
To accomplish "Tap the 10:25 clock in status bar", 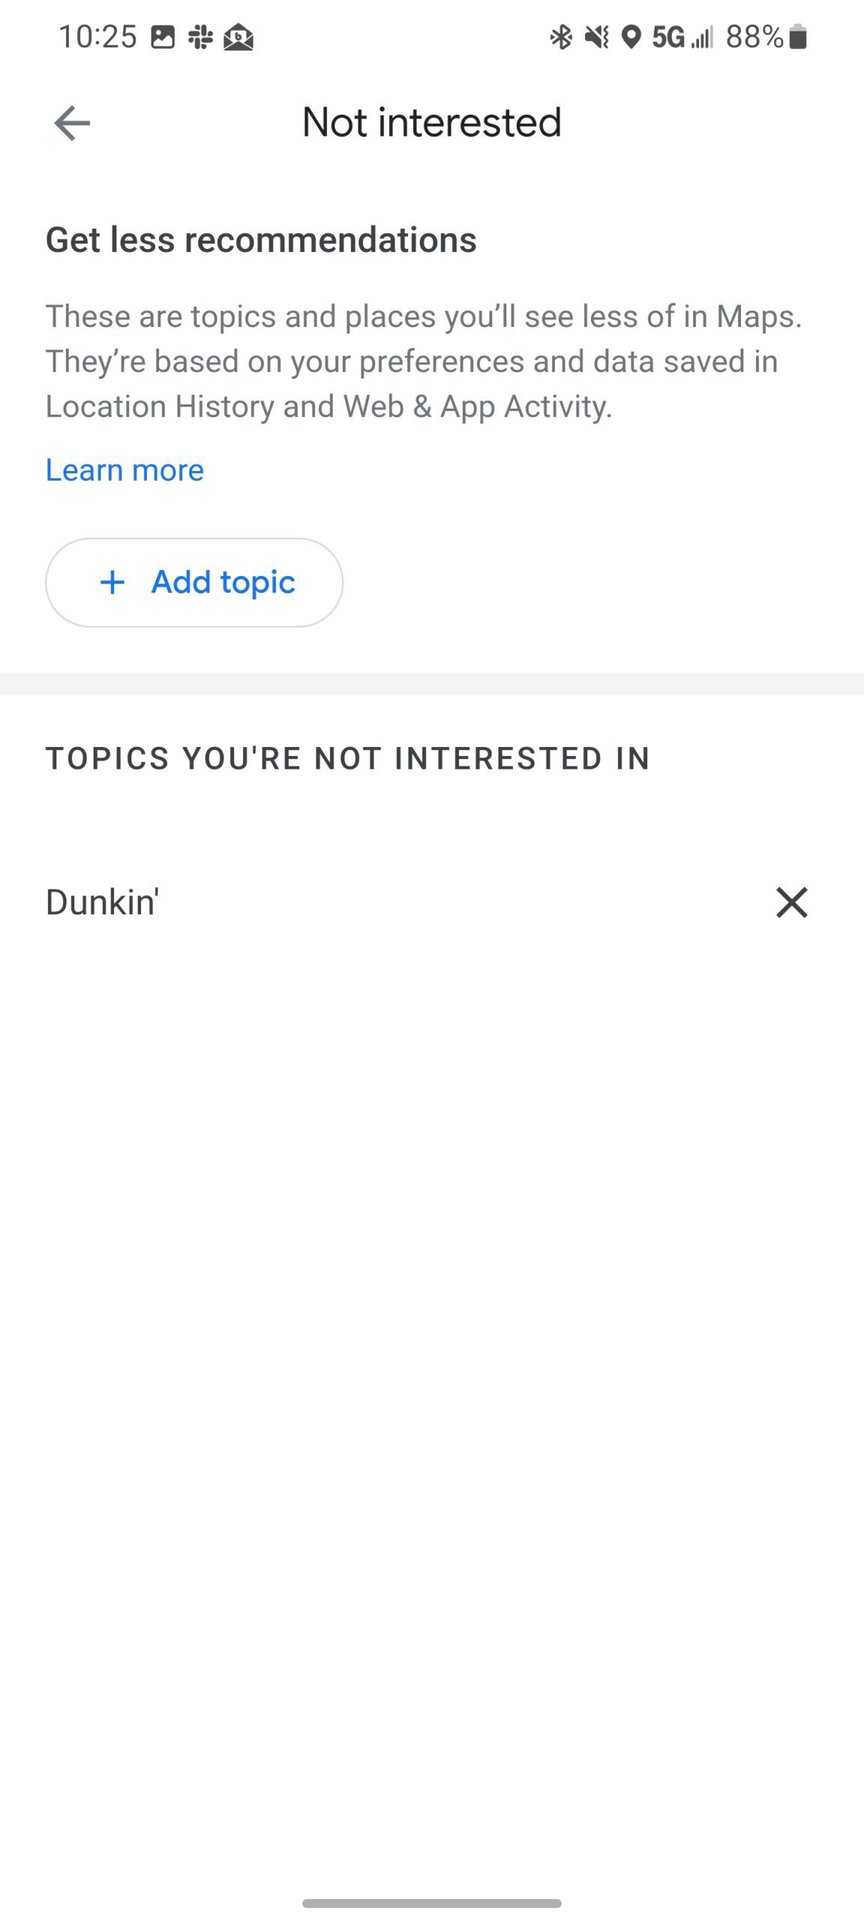I will point(97,38).
